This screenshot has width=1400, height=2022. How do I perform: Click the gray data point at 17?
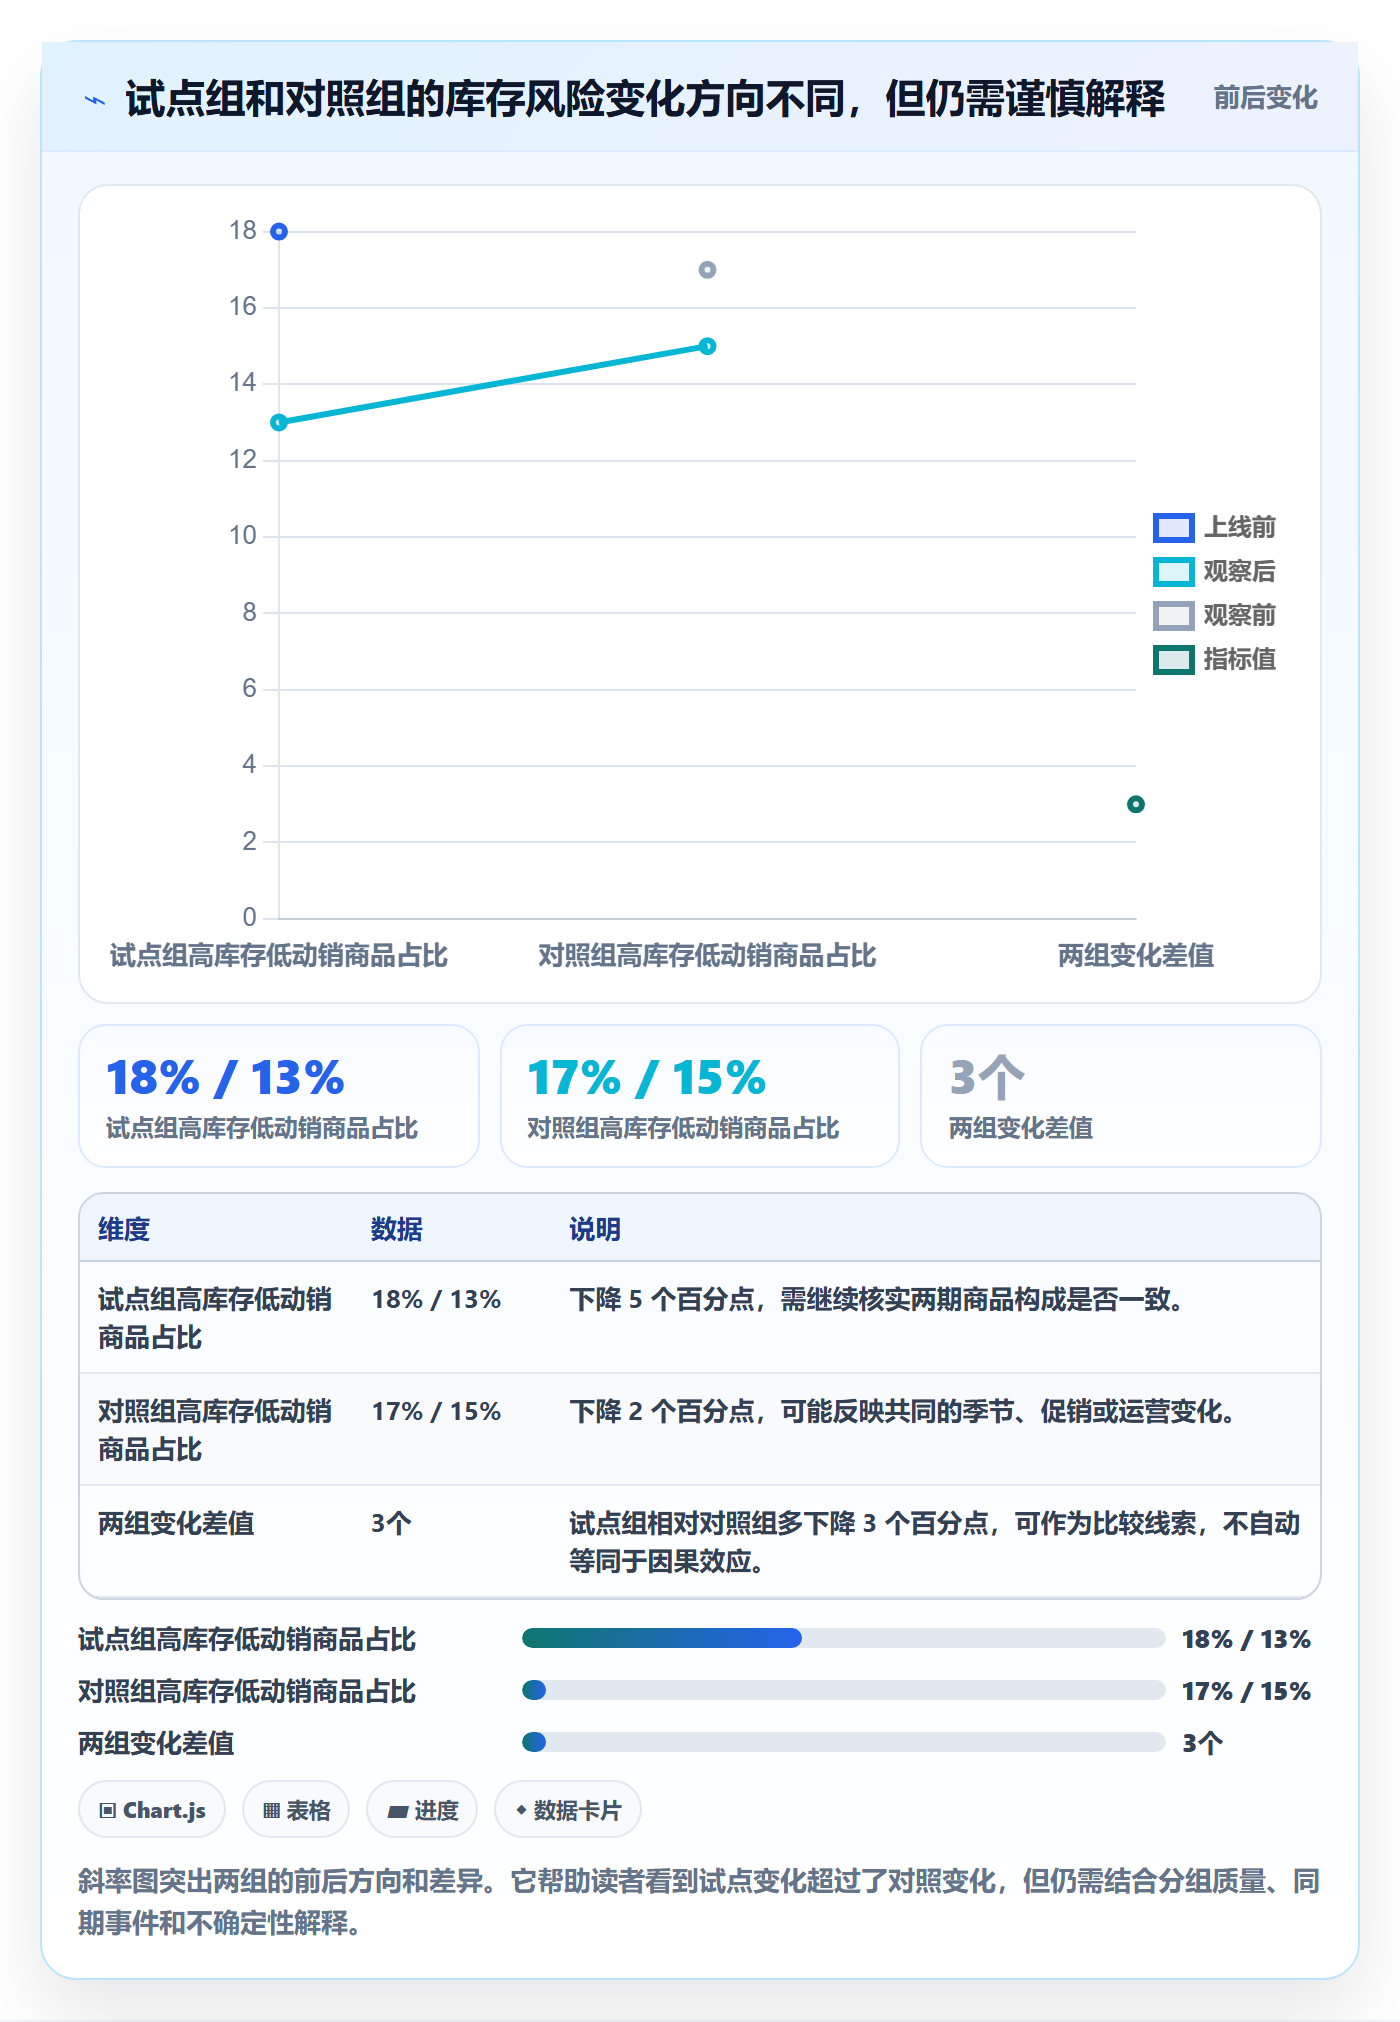pos(707,270)
